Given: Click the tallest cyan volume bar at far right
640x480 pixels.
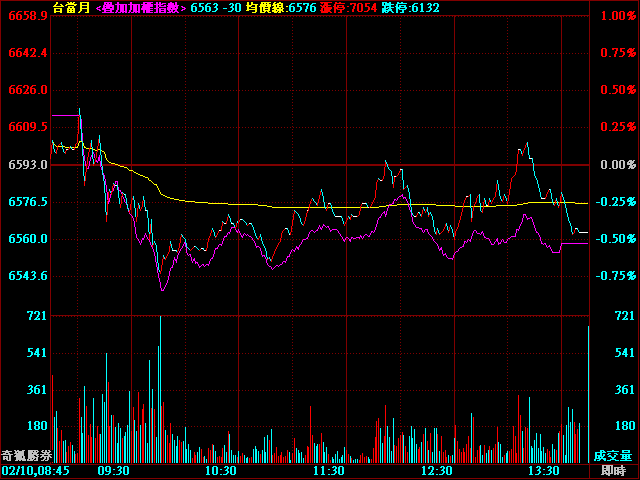Looking at the screenshot, I should pos(588,394).
